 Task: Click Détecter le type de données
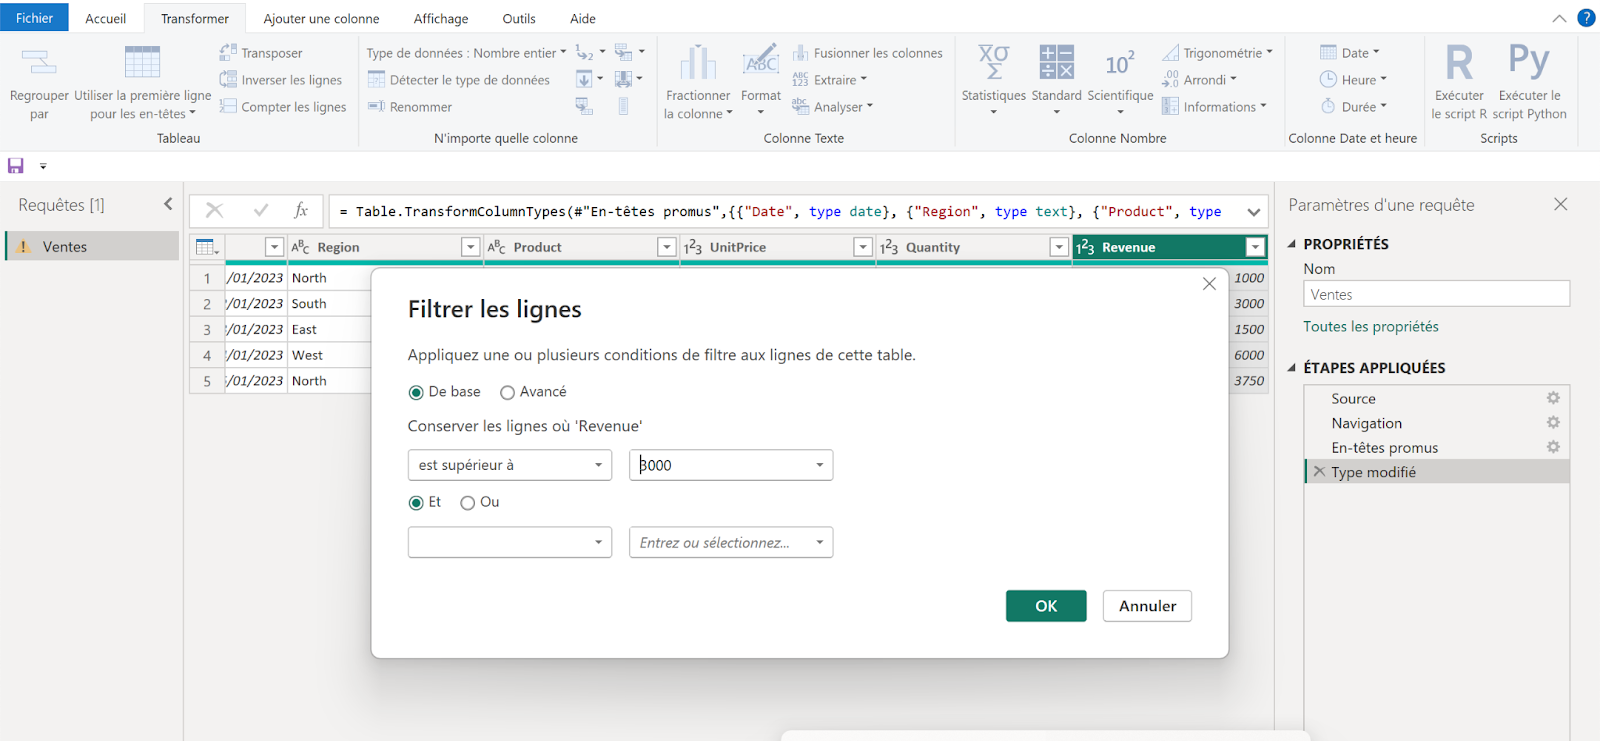459,80
